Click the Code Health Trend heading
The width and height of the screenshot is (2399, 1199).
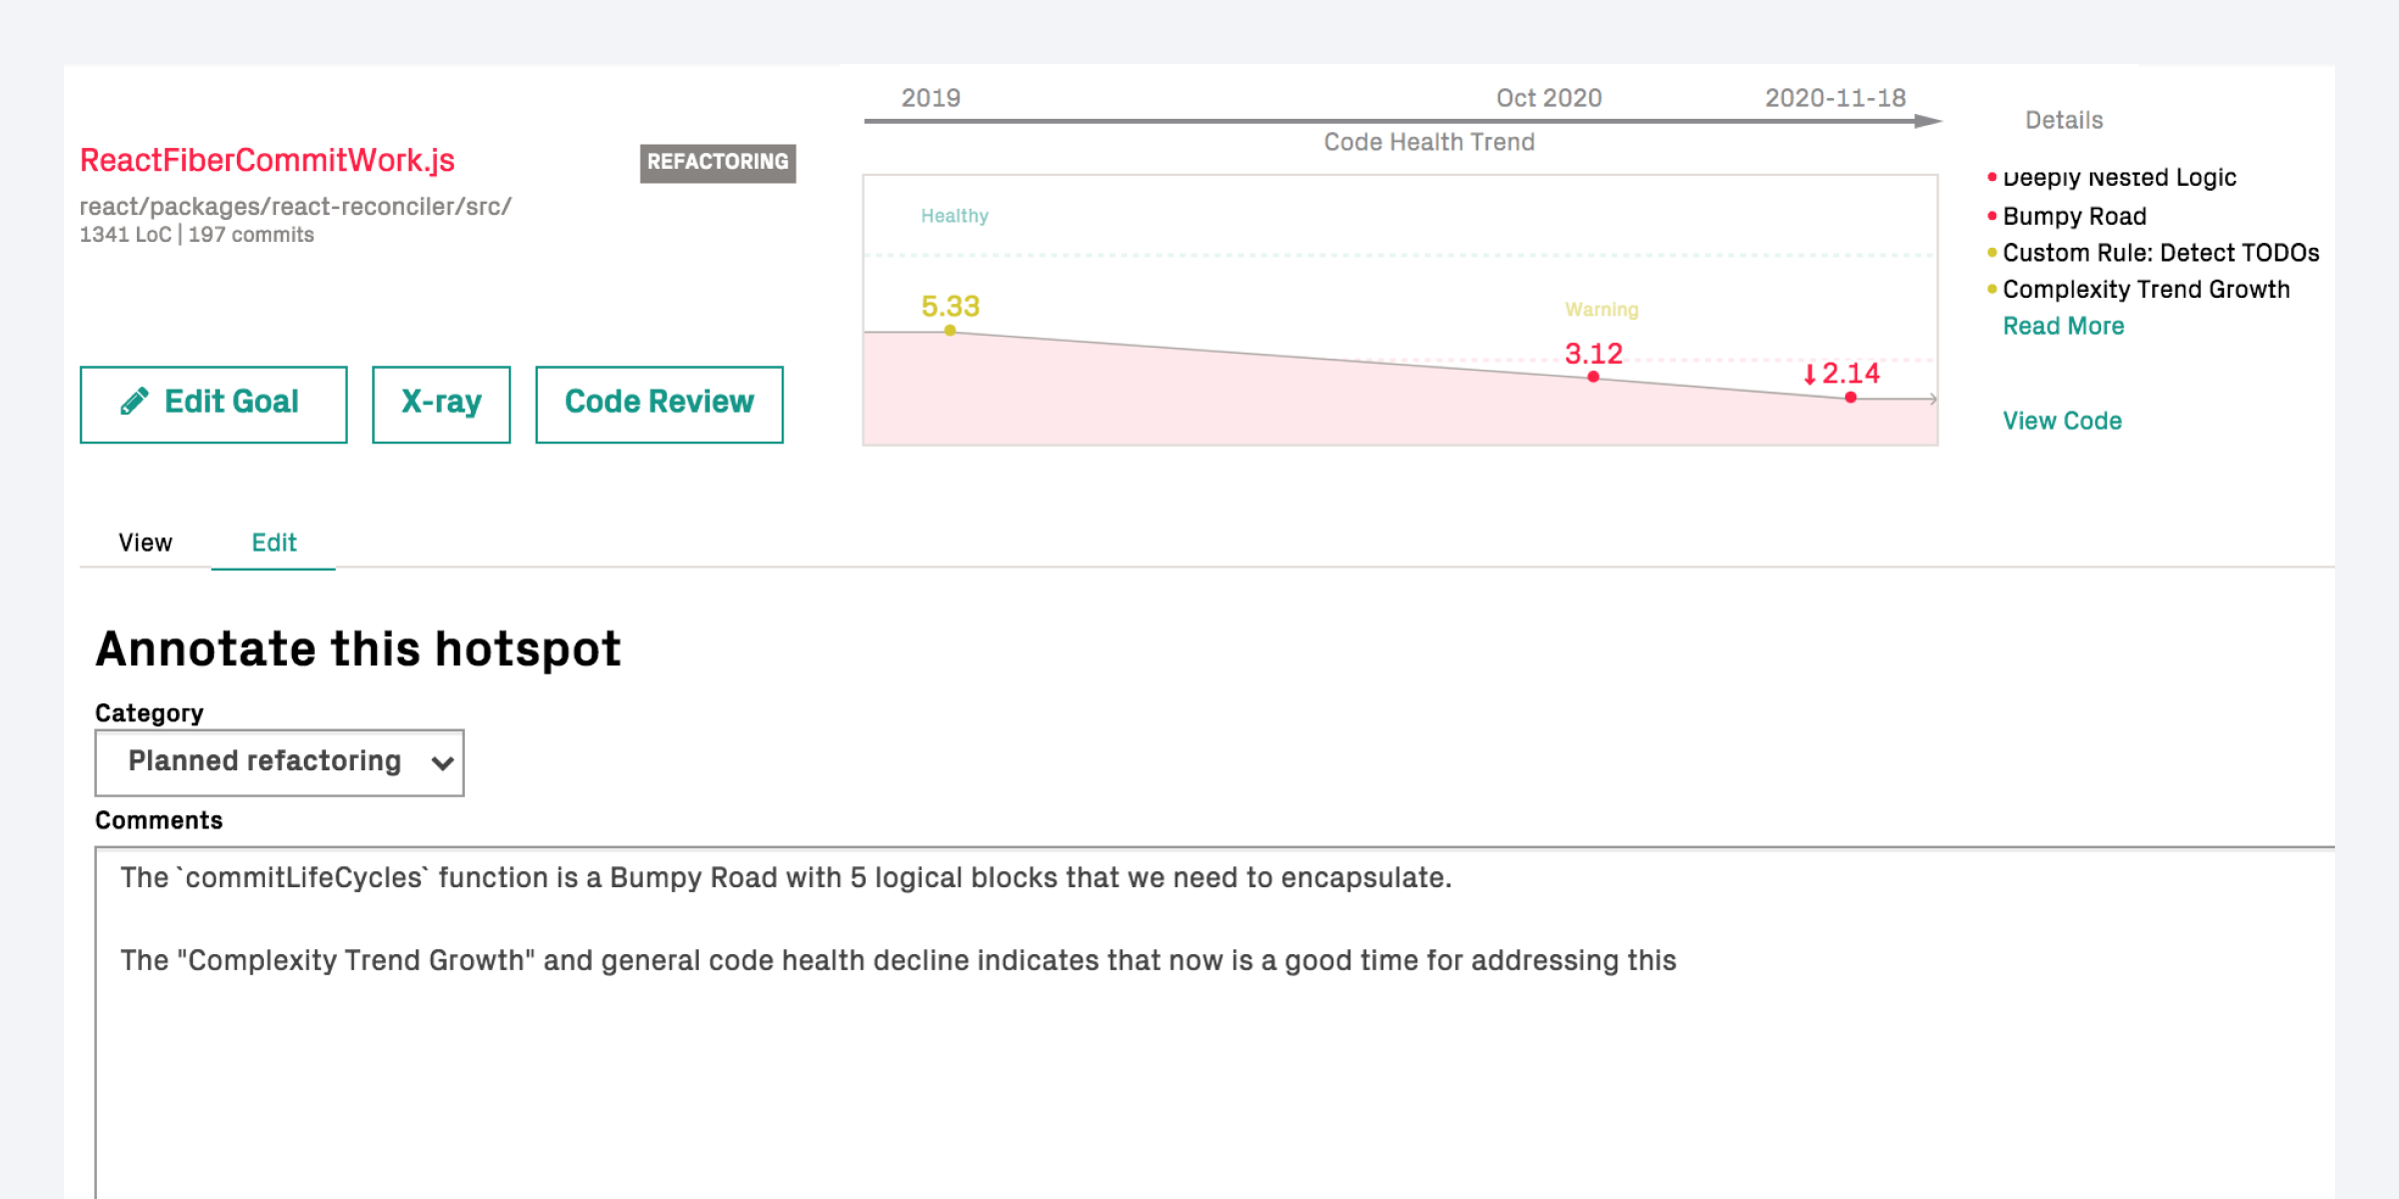tap(1429, 142)
